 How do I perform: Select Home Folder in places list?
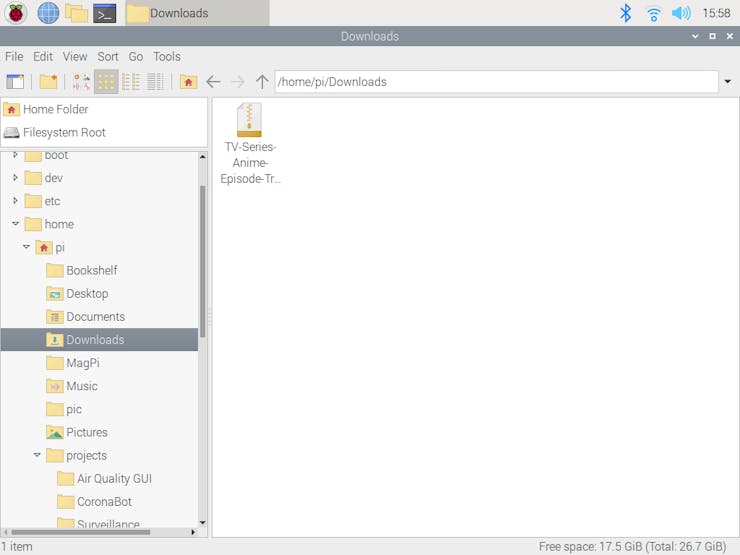click(104, 109)
